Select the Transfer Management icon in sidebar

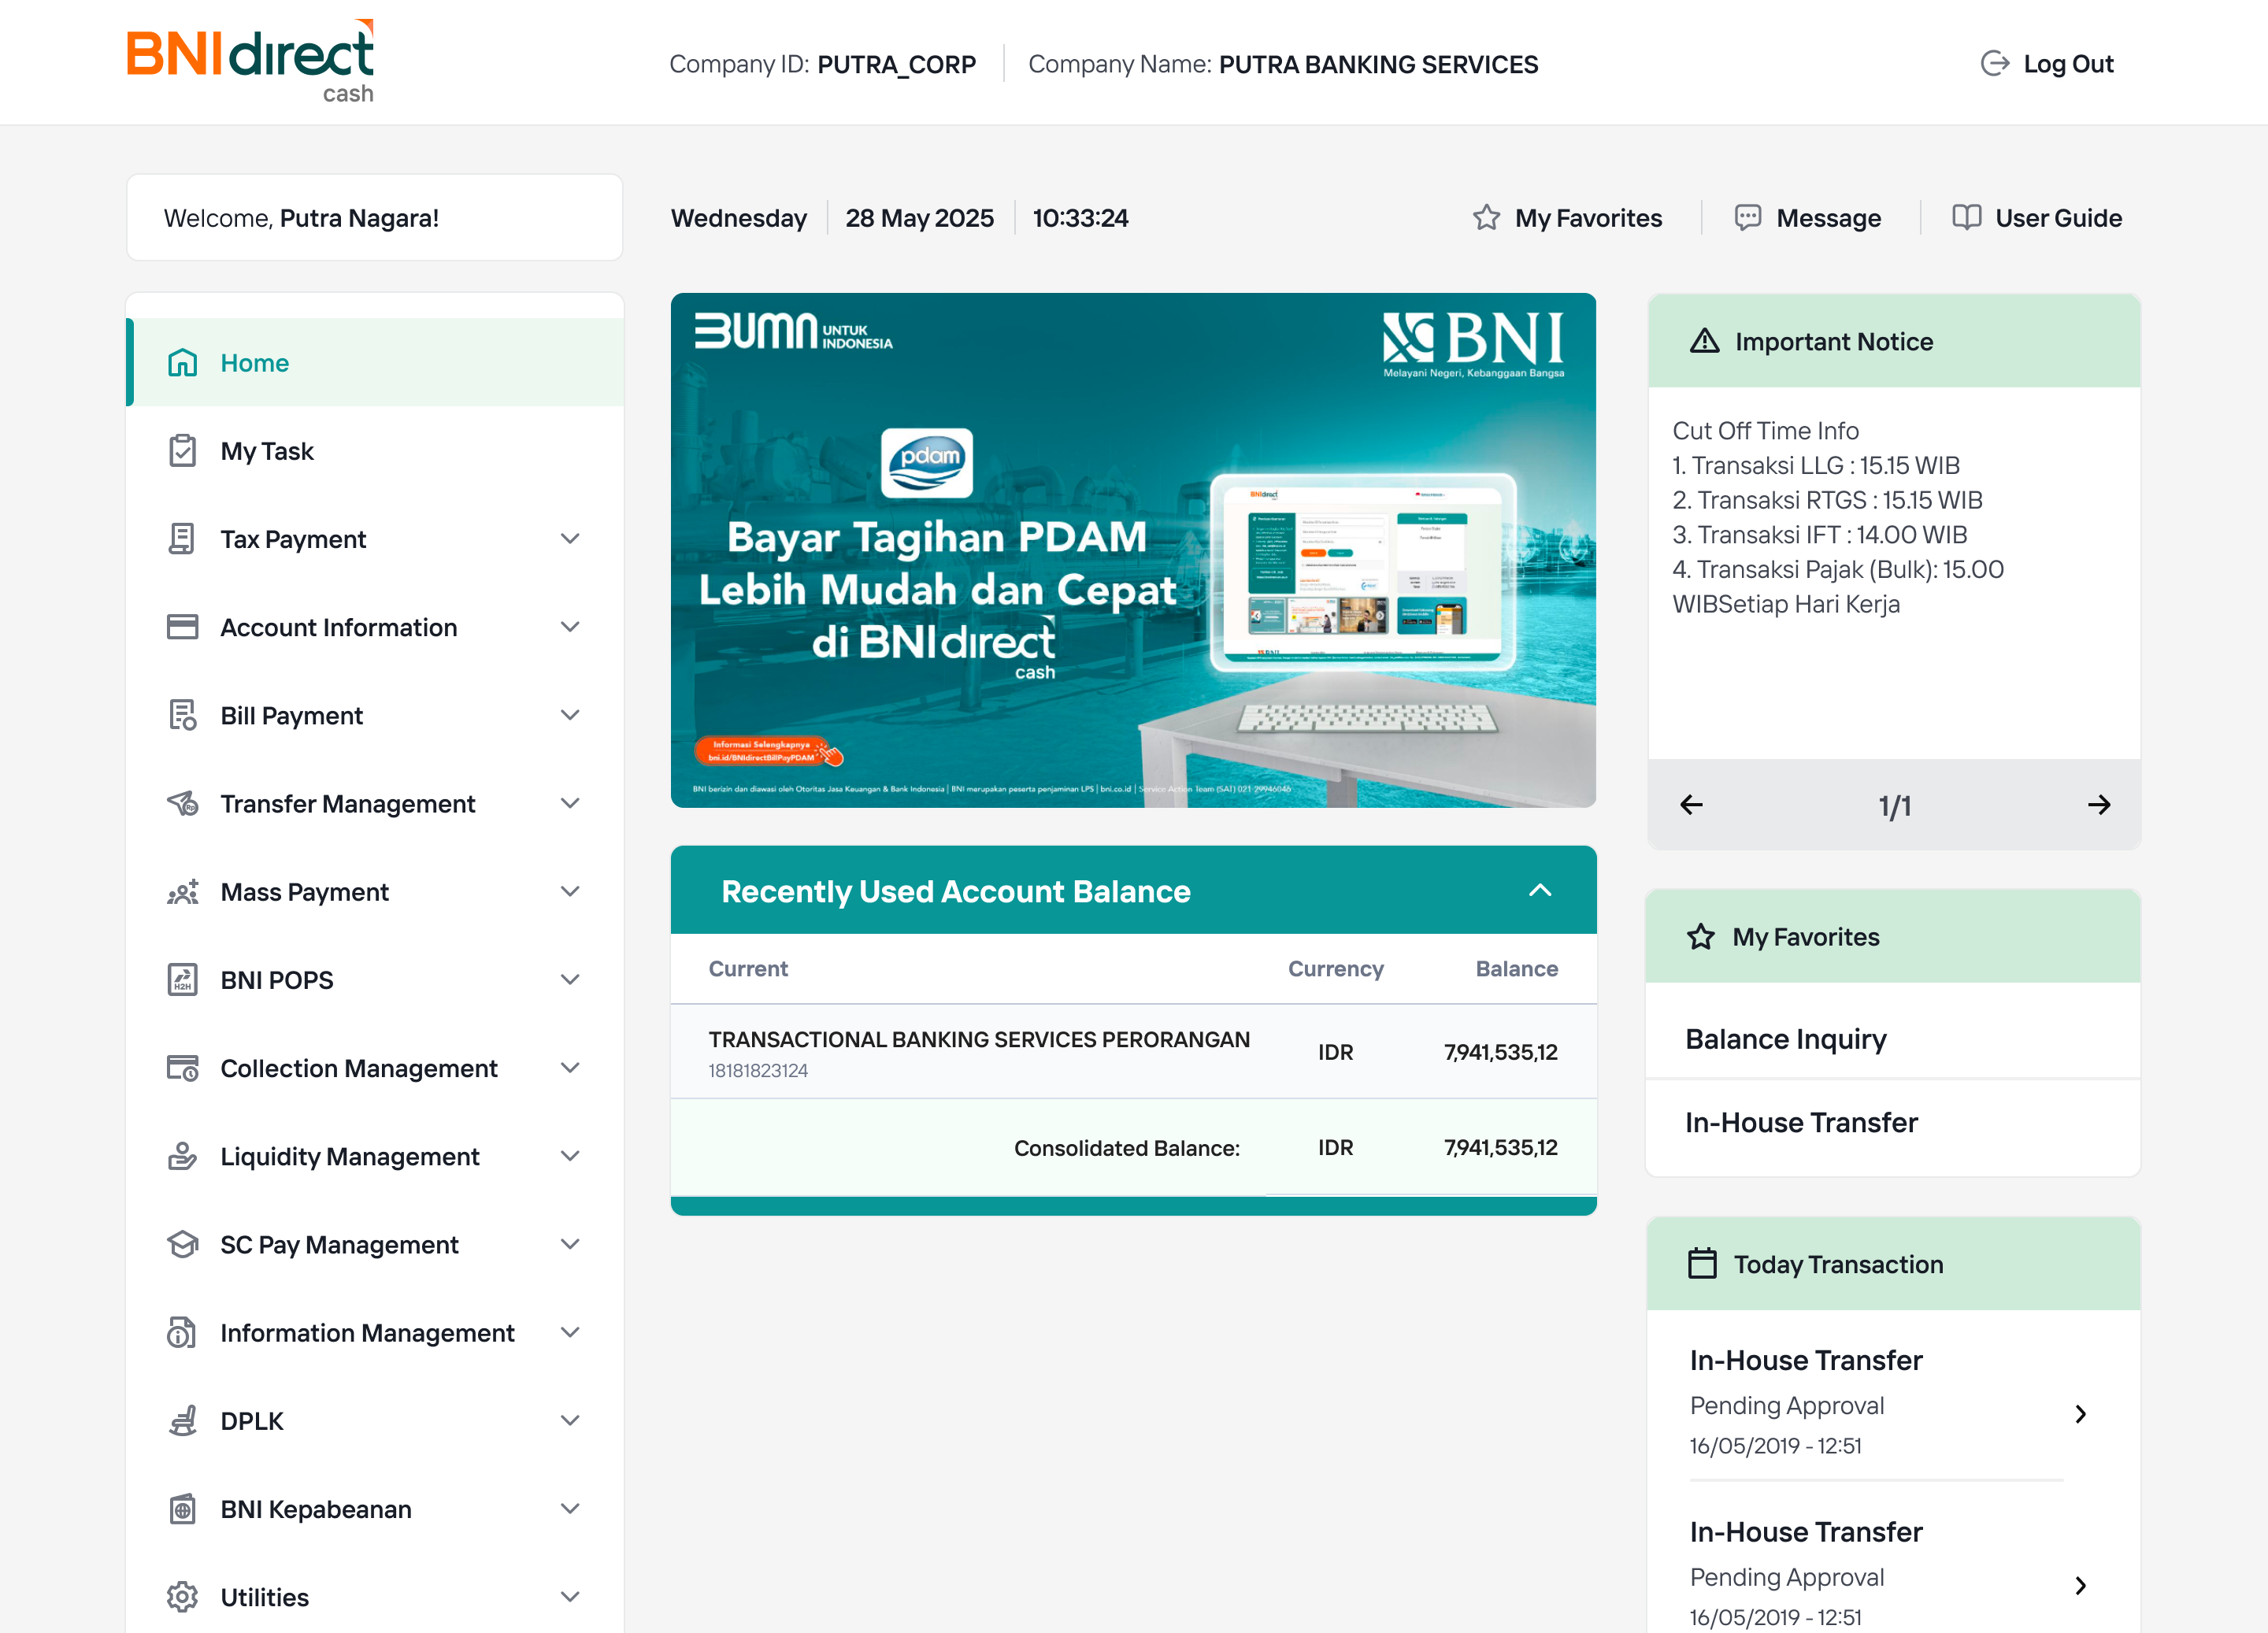pyautogui.click(x=182, y=803)
